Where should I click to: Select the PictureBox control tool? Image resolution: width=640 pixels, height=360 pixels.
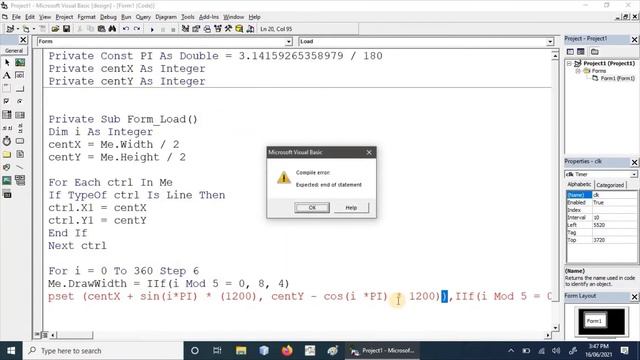20,62
